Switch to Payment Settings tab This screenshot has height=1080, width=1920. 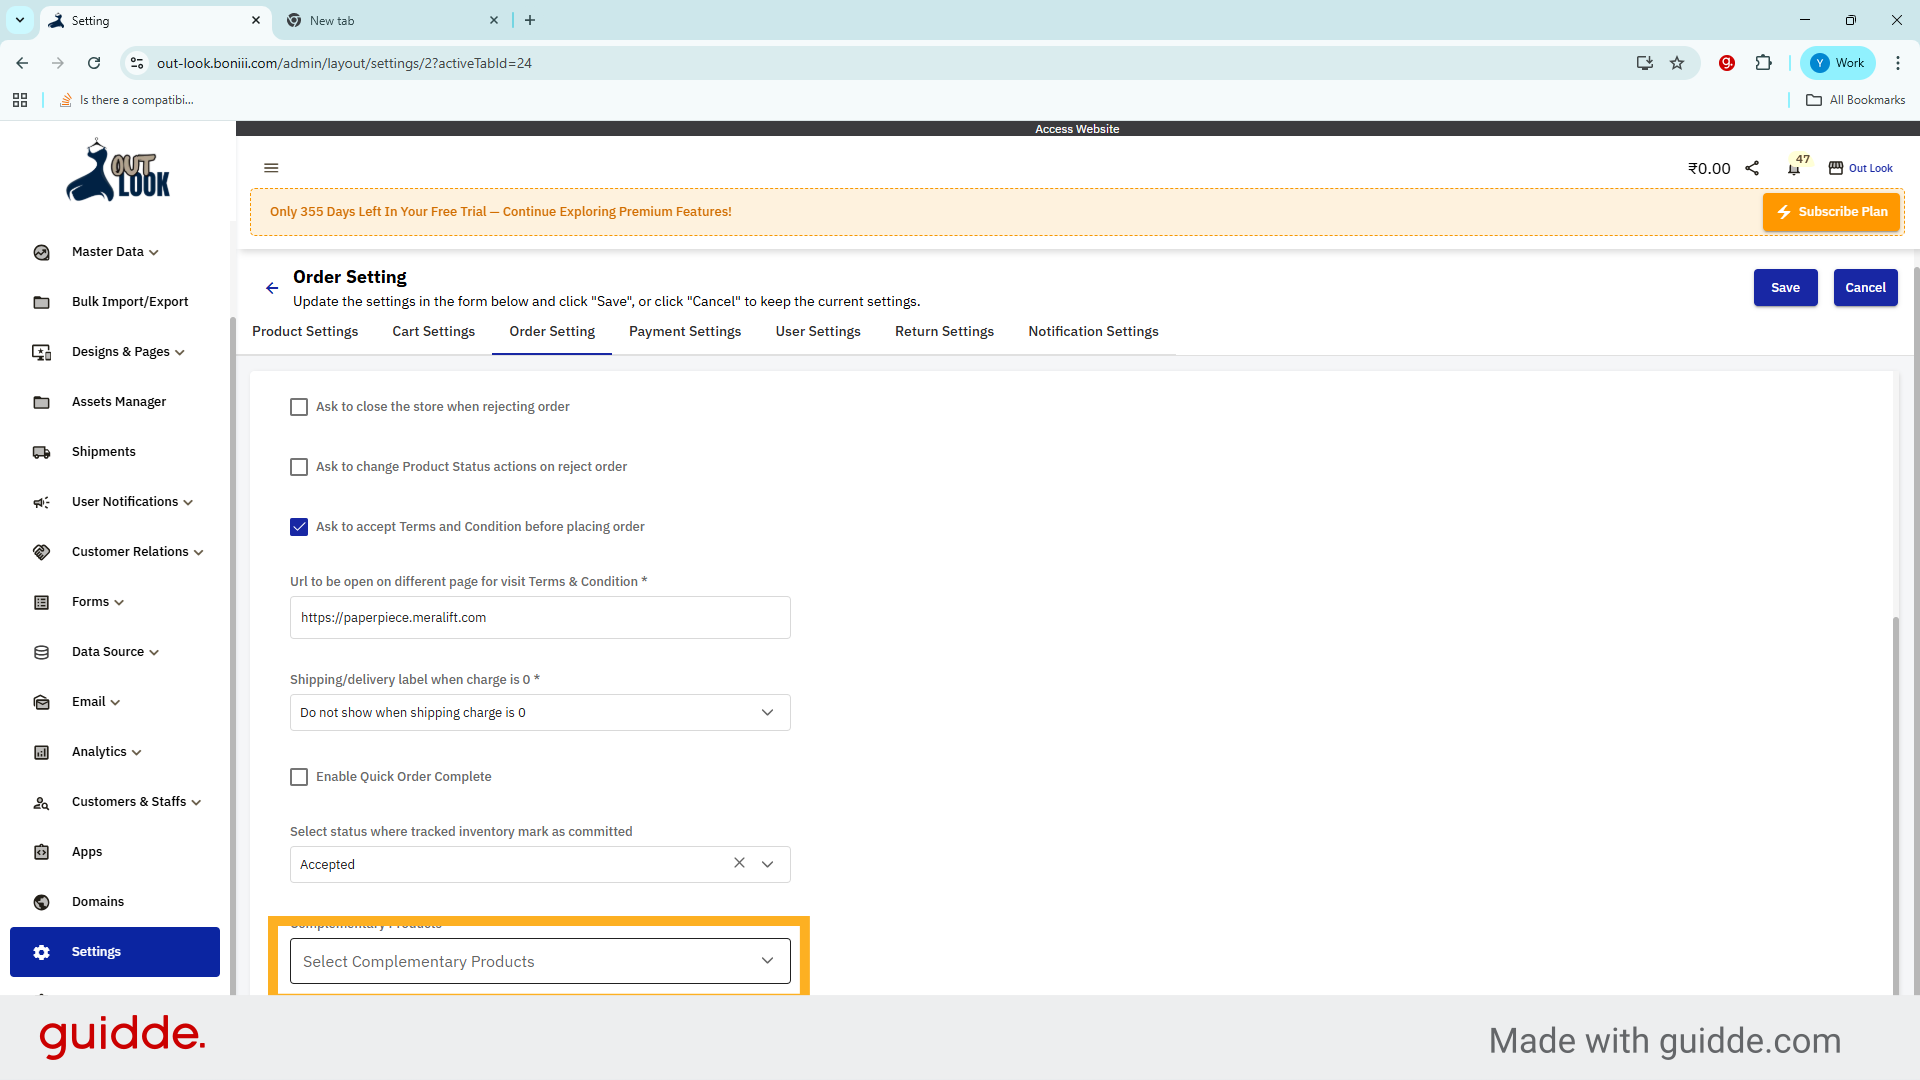pyautogui.click(x=685, y=331)
